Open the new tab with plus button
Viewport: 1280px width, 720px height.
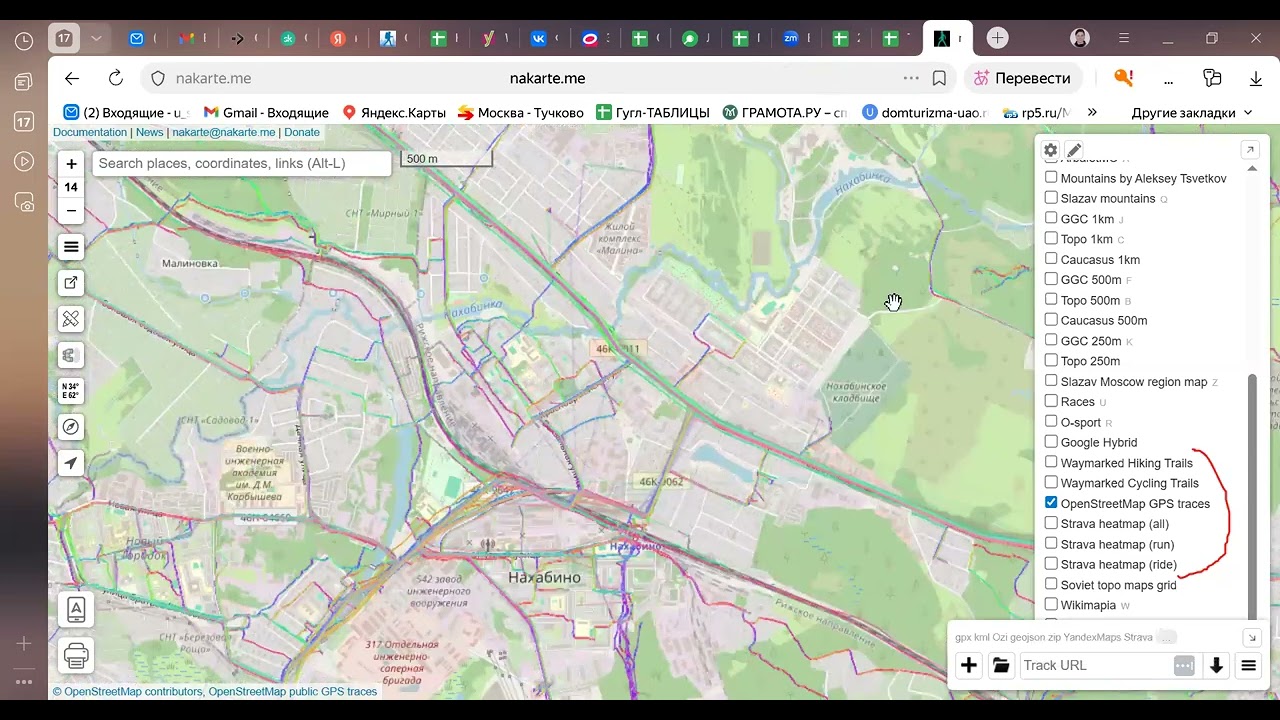pyautogui.click(x=997, y=38)
